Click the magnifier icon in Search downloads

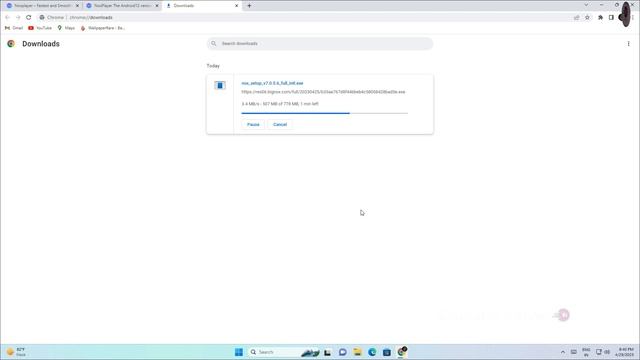tap(213, 44)
